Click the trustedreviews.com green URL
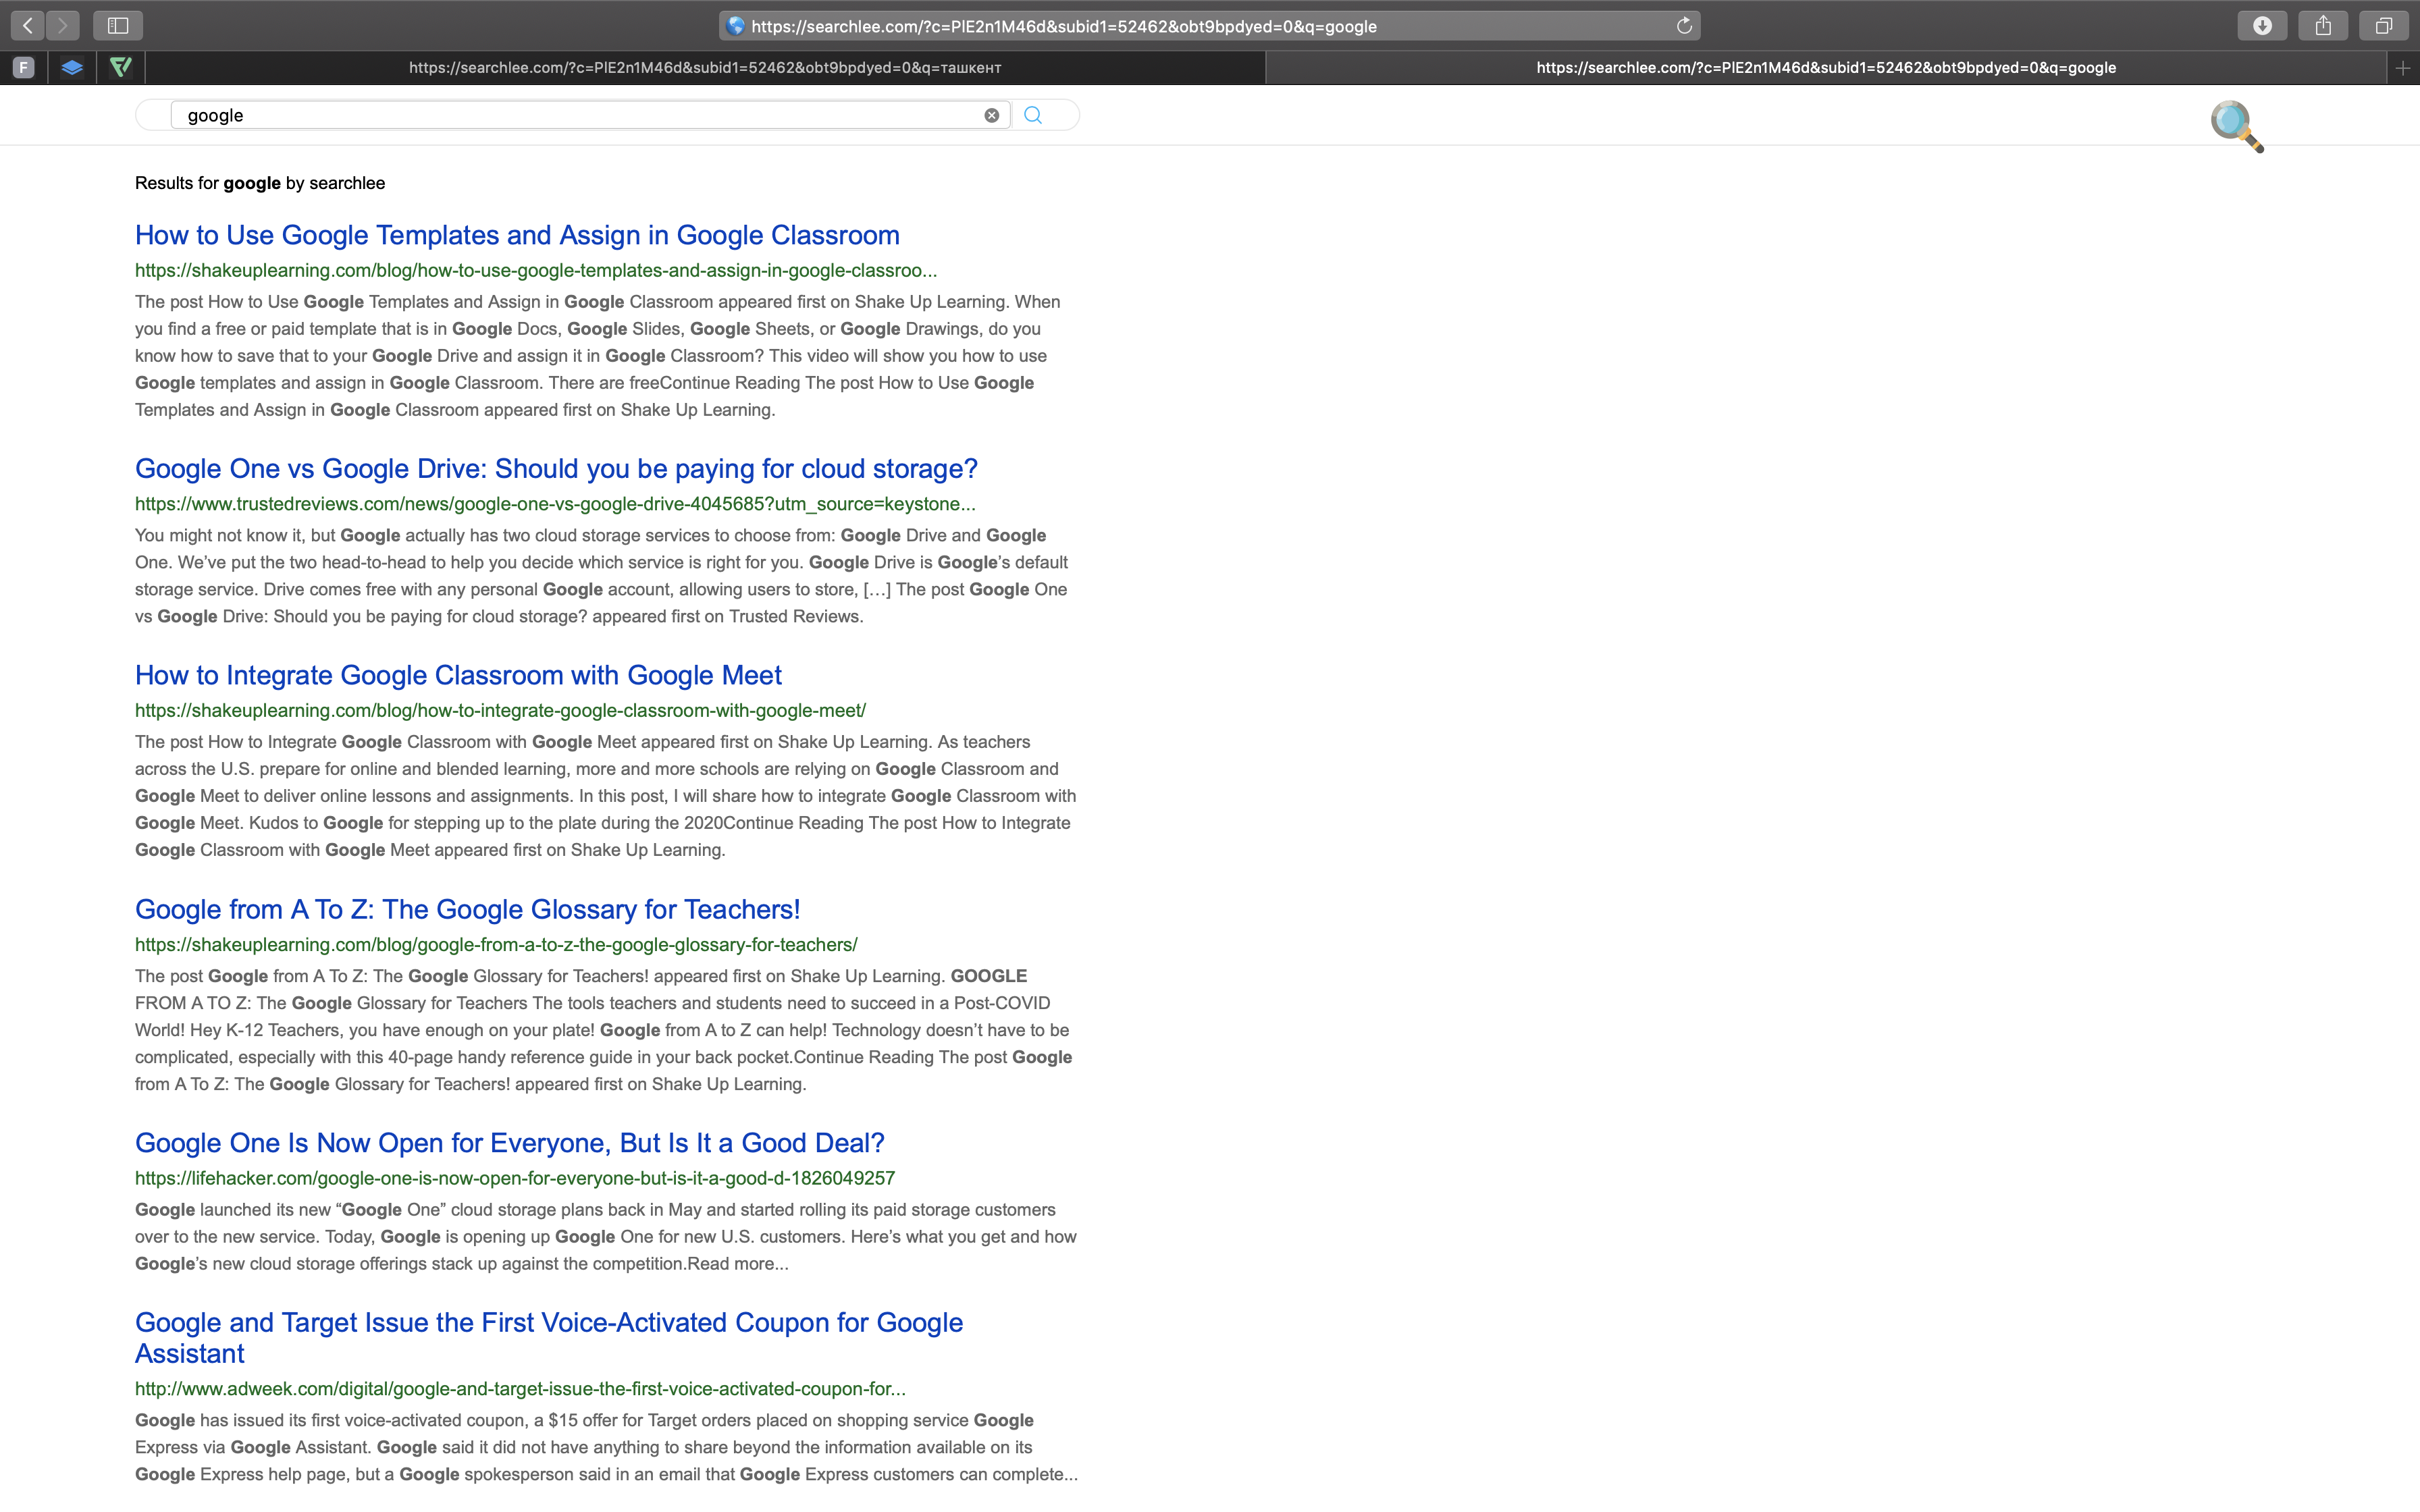The width and height of the screenshot is (2420, 1512). pos(555,504)
